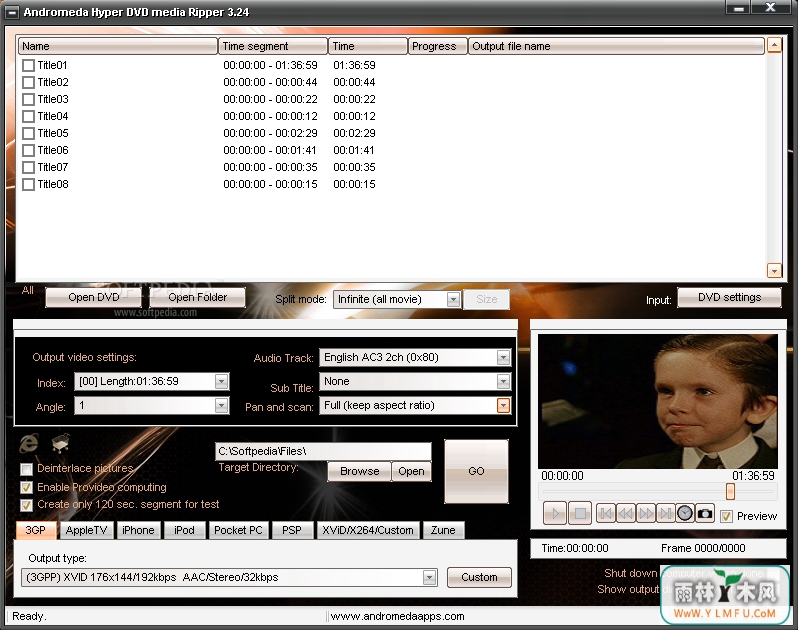Expand the Output type dropdown
This screenshot has height=630, width=798.
[429, 578]
